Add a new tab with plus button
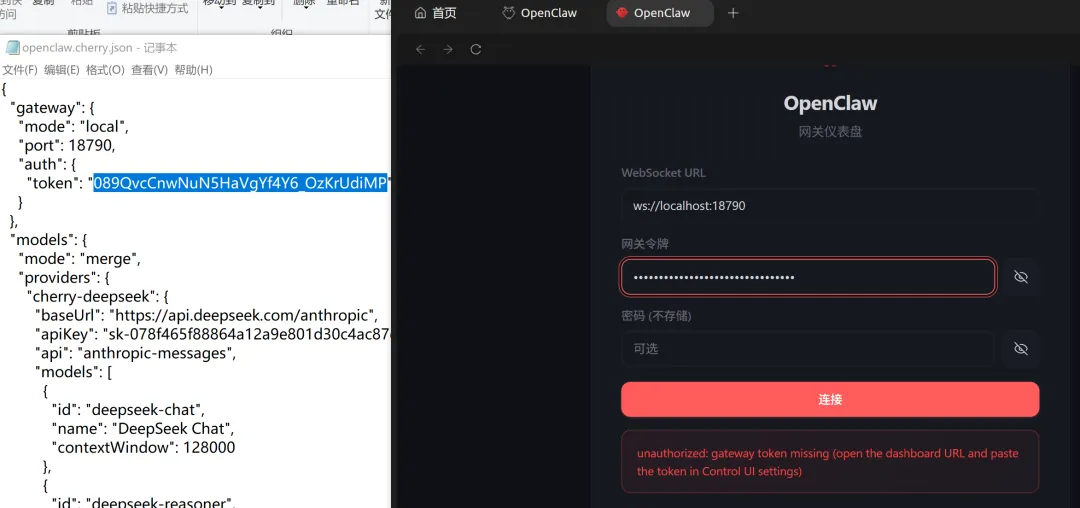This screenshot has height=508, width=1080. [x=733, y=13]
